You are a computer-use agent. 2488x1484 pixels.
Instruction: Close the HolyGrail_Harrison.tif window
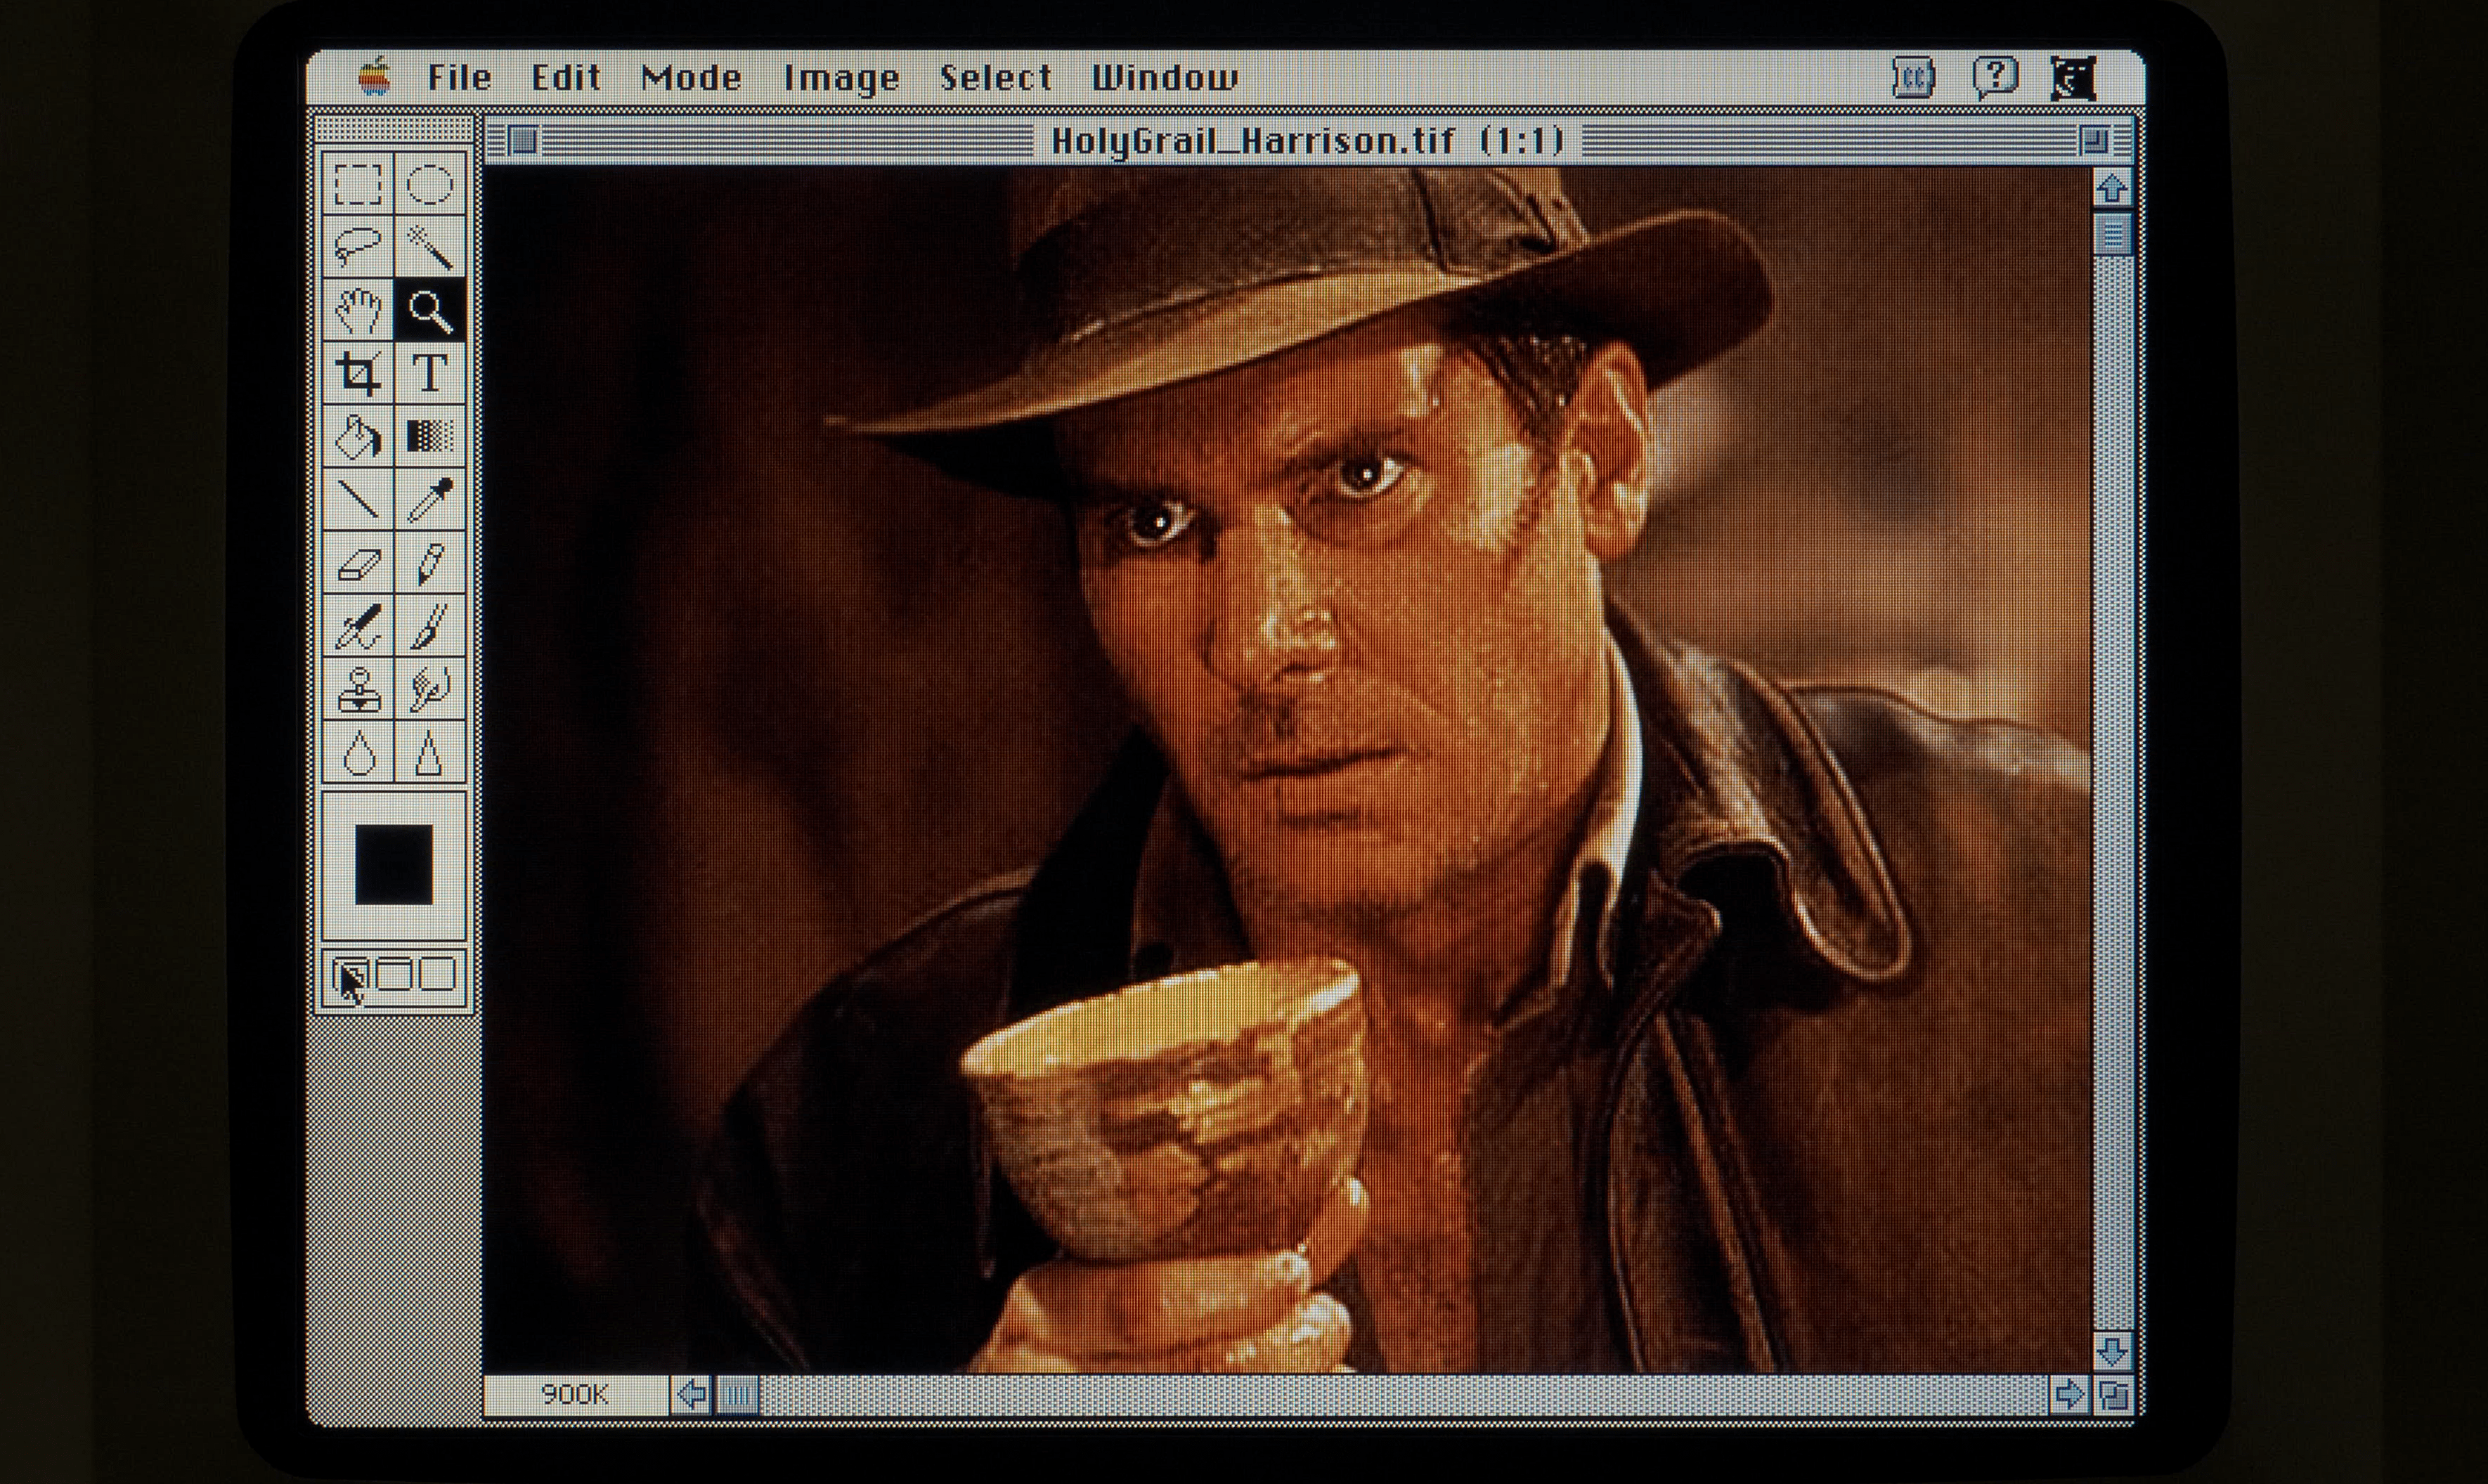[x=523, y=141]
